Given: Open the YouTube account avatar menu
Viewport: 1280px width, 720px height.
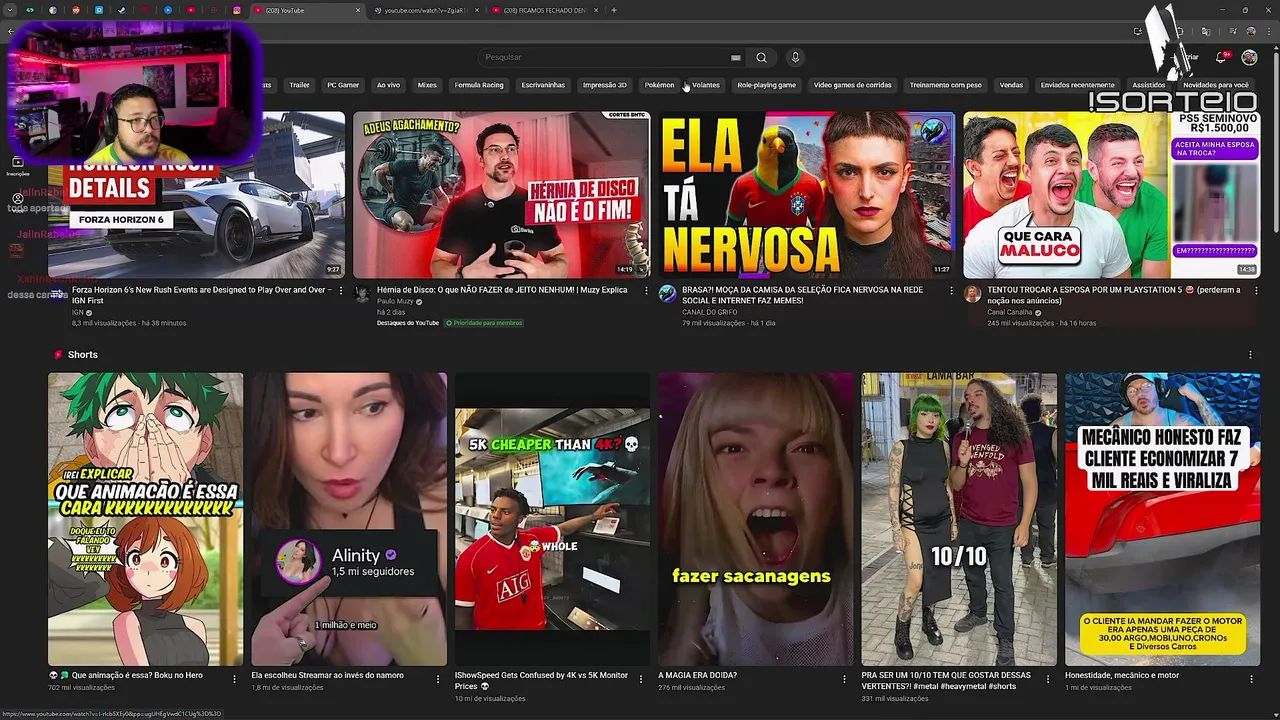Looking at the screenshot, I should [x=1249, y=57].
